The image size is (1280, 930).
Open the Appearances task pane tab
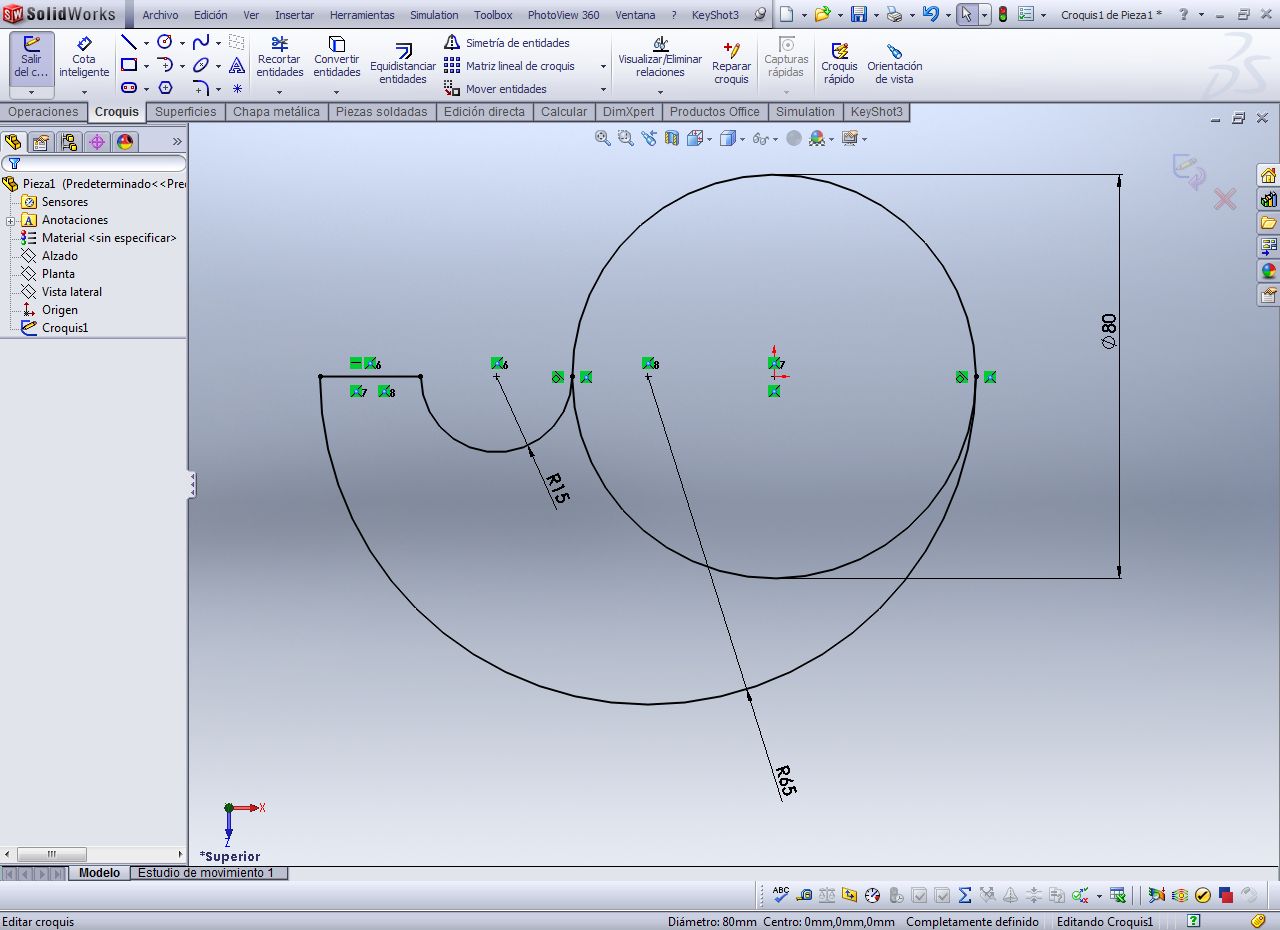pyautogui.click(x=1268, y=271)
